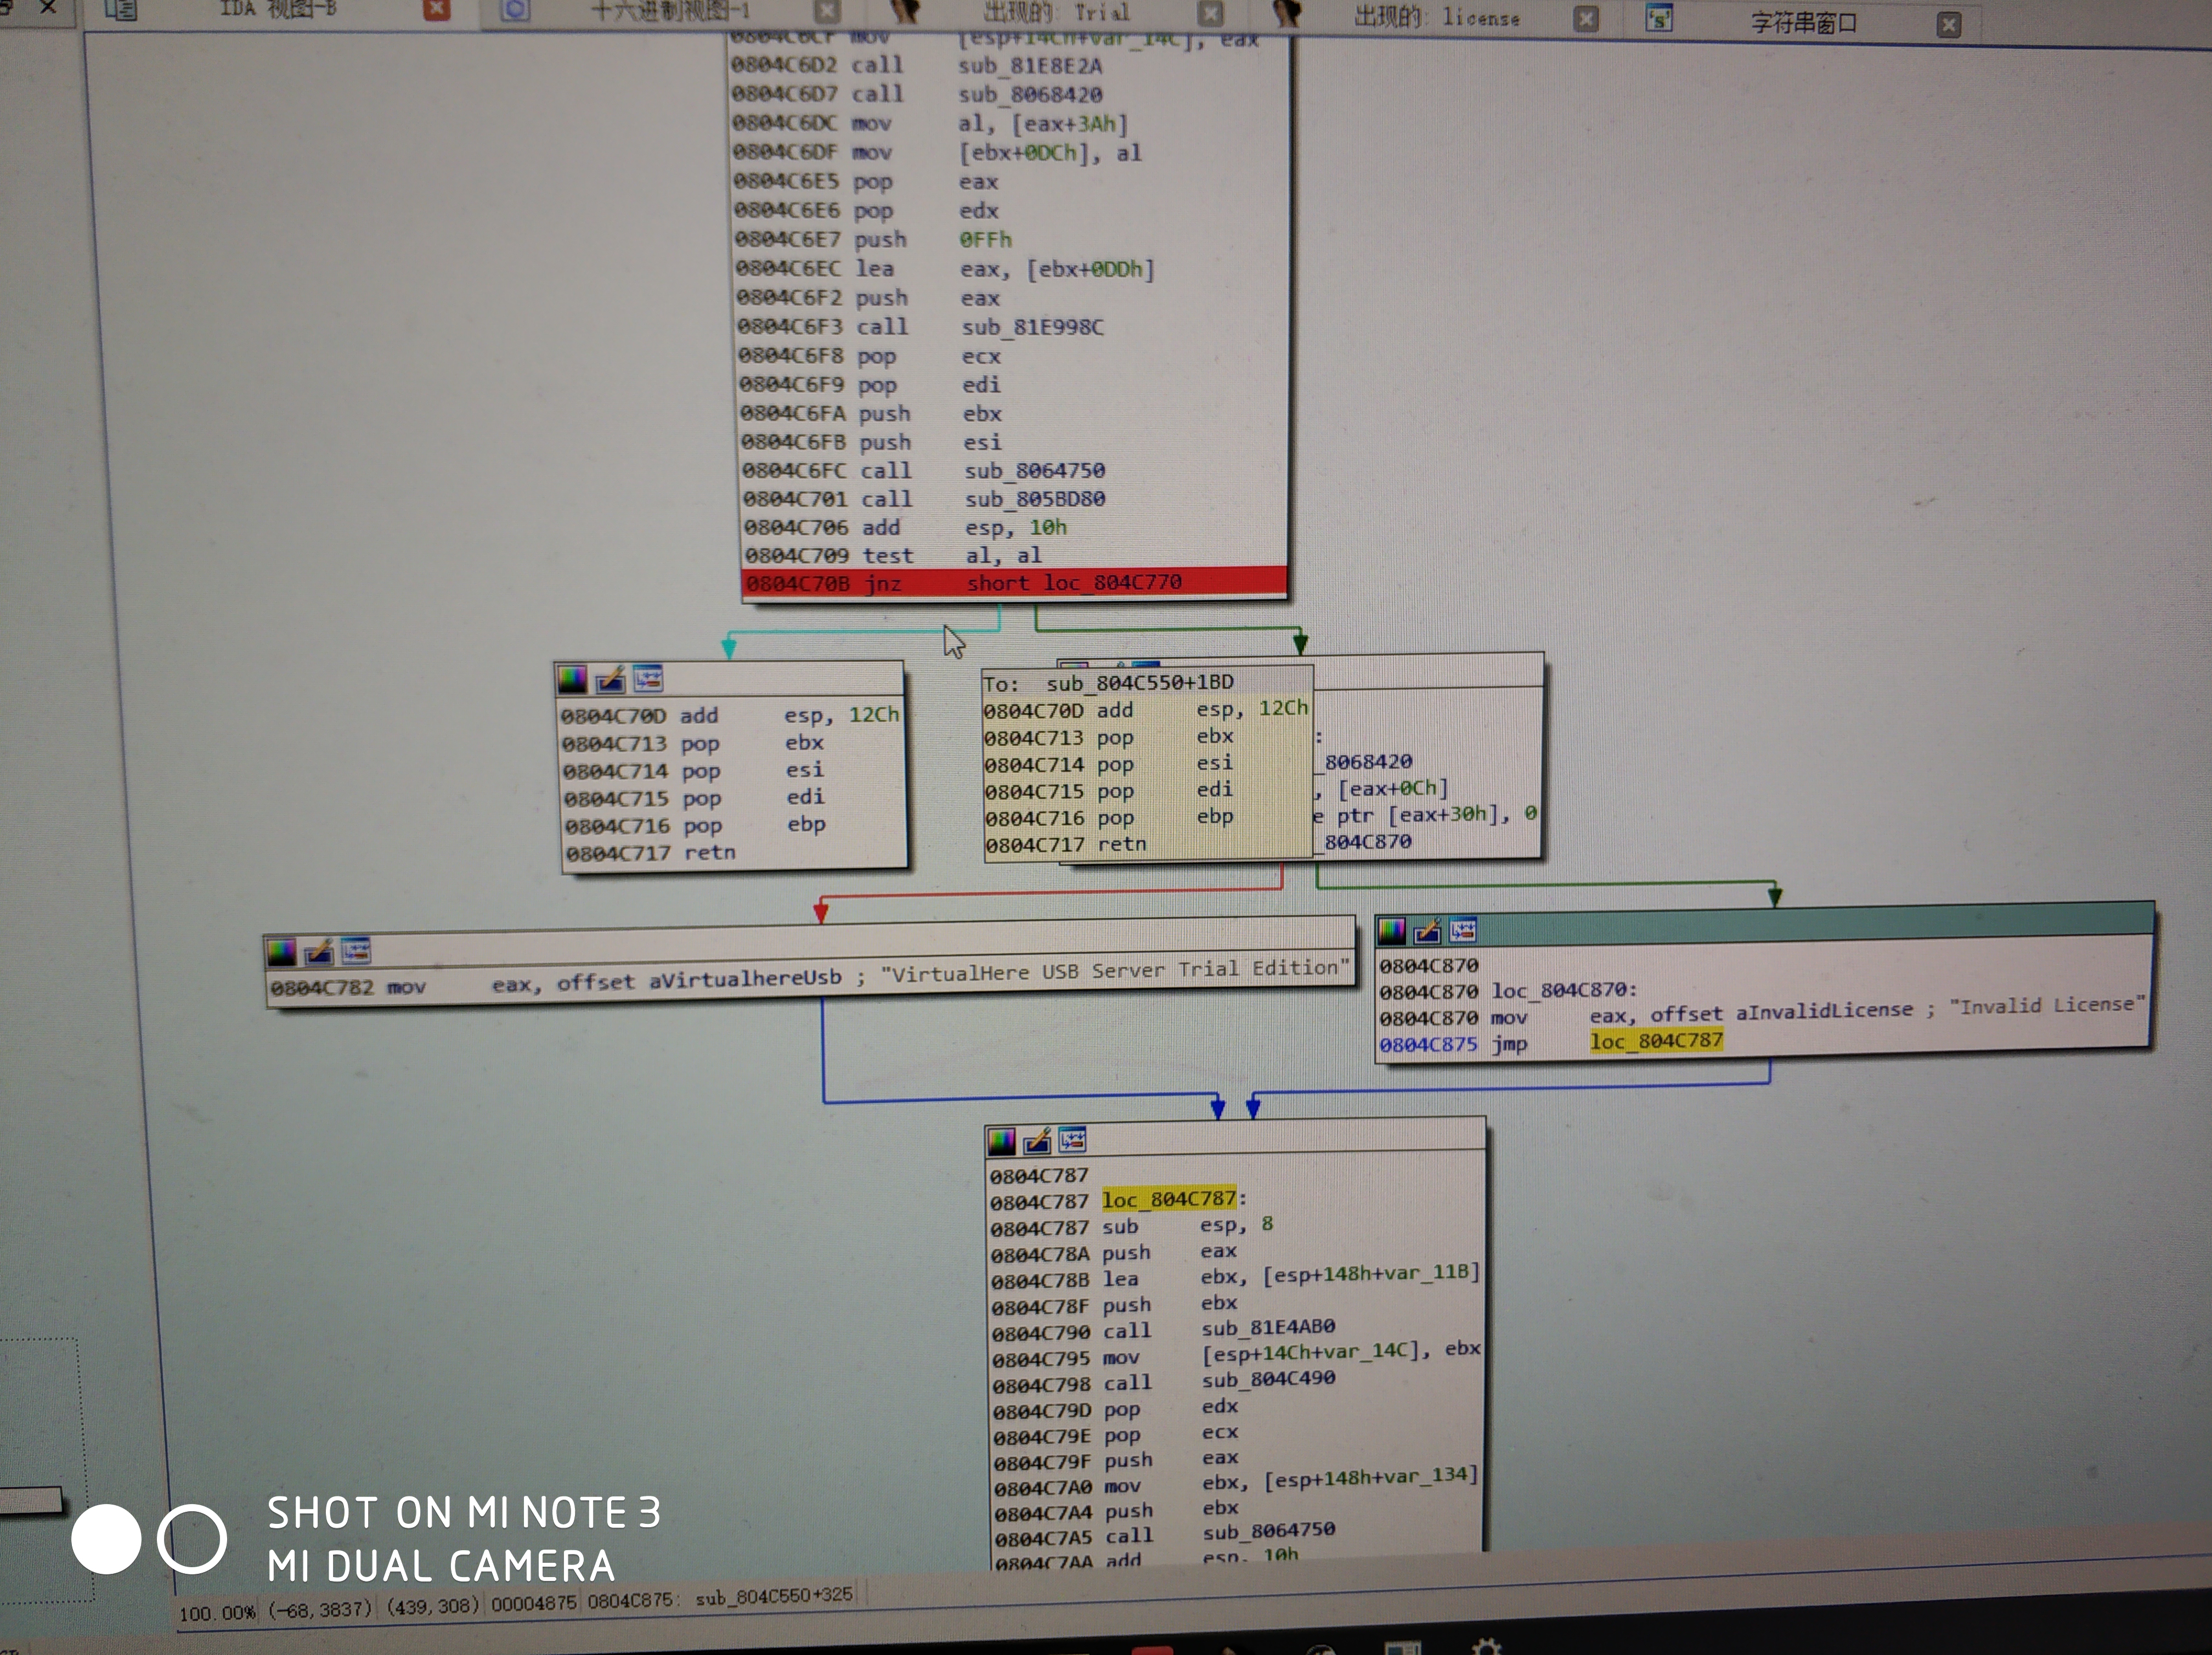2212x1655 pixels.
Task: Click the sub_81E998C call reference
Action: [1032, 327]
